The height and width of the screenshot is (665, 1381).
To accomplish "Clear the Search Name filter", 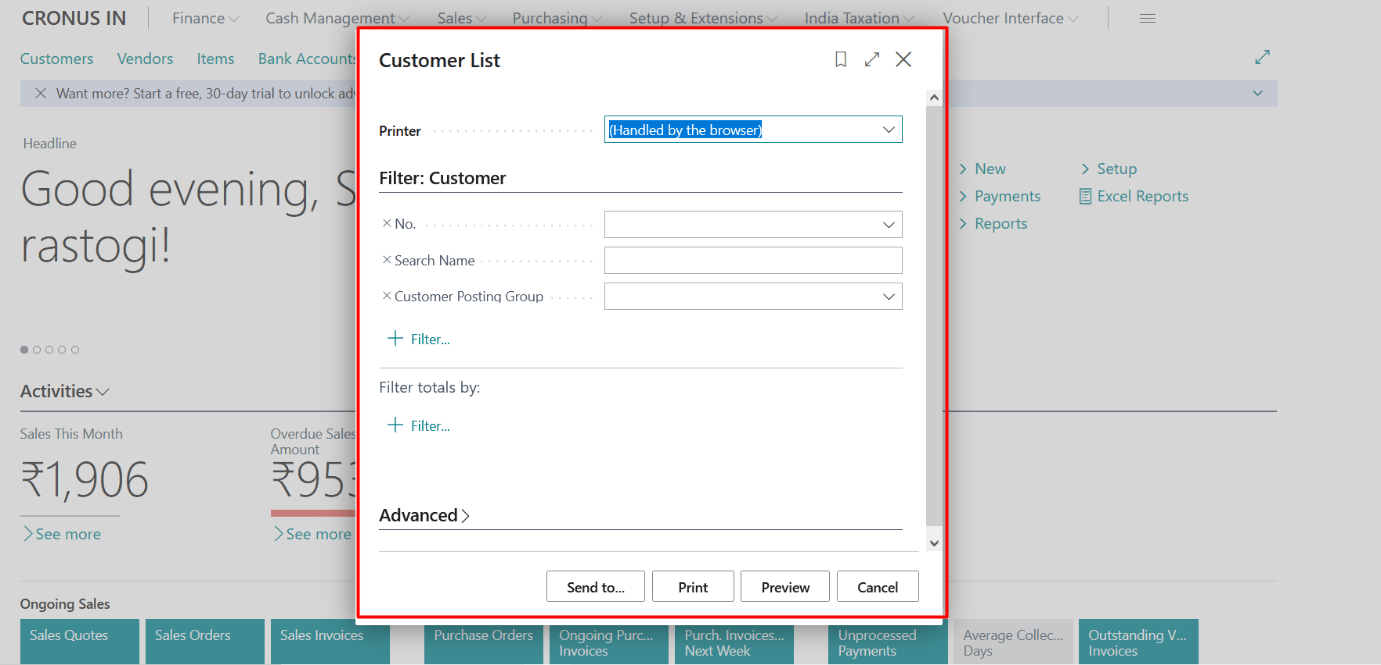I will (x=388, y=260).
